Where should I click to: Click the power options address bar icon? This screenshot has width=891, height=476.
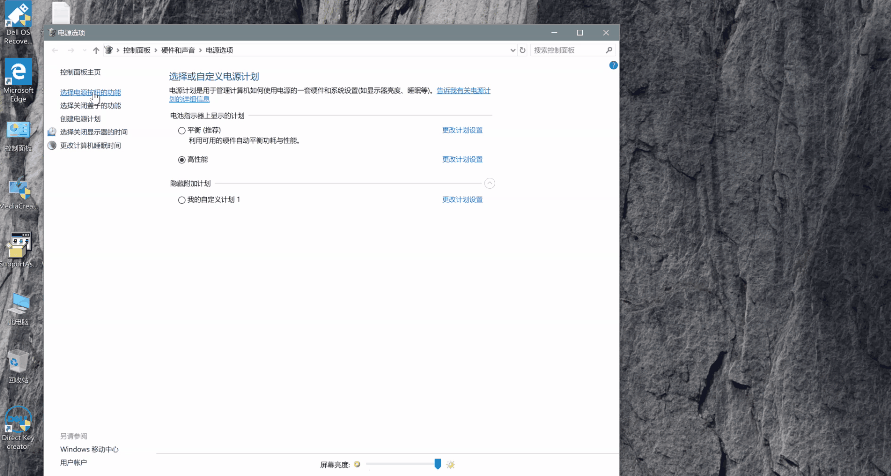pyautogui.click(x=108, y=50)
